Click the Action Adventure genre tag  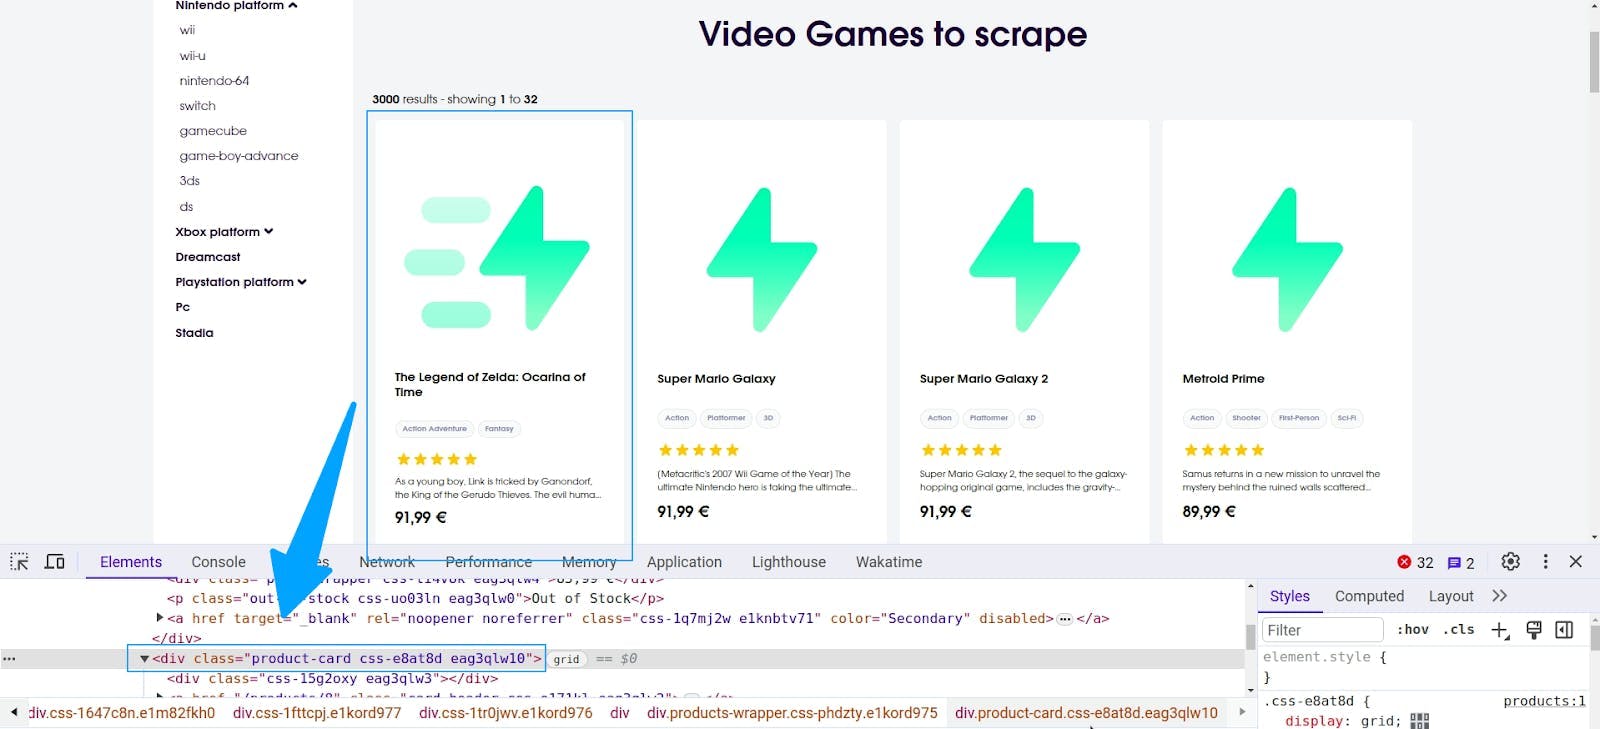tap(434, 429)
